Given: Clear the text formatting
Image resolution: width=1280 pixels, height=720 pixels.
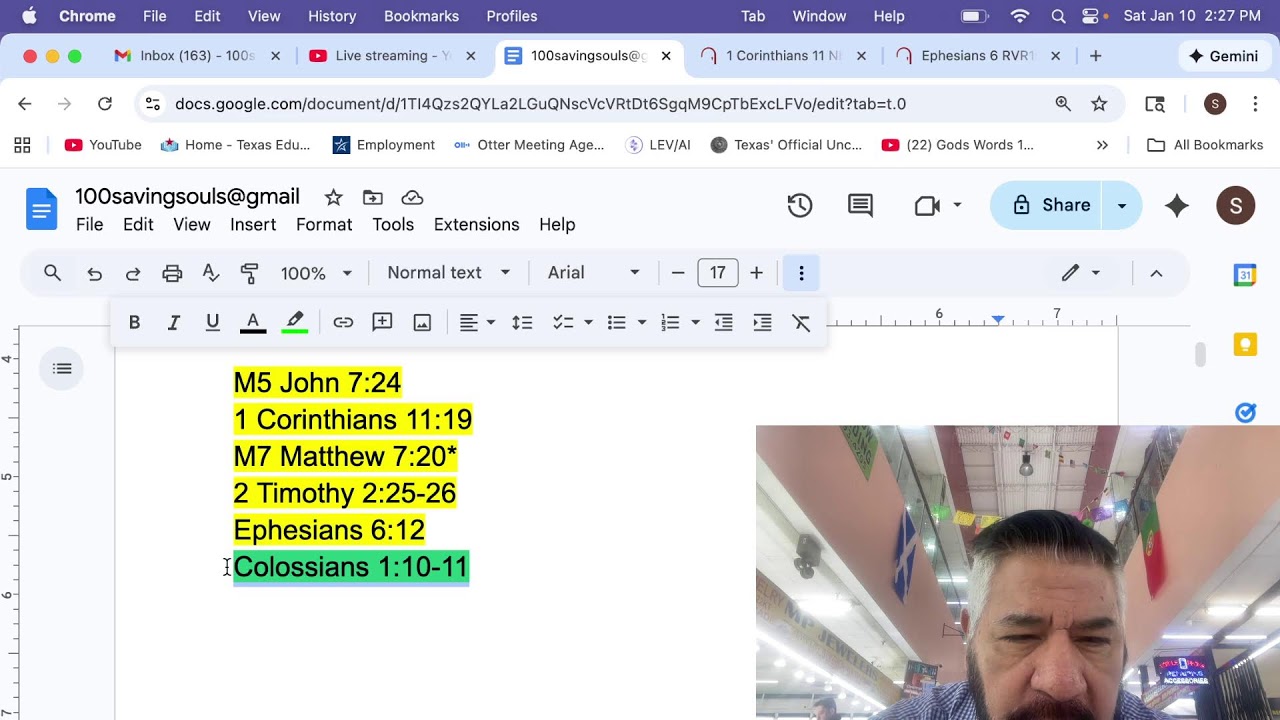Looking at the screenshot, I should tap(801, 322).
